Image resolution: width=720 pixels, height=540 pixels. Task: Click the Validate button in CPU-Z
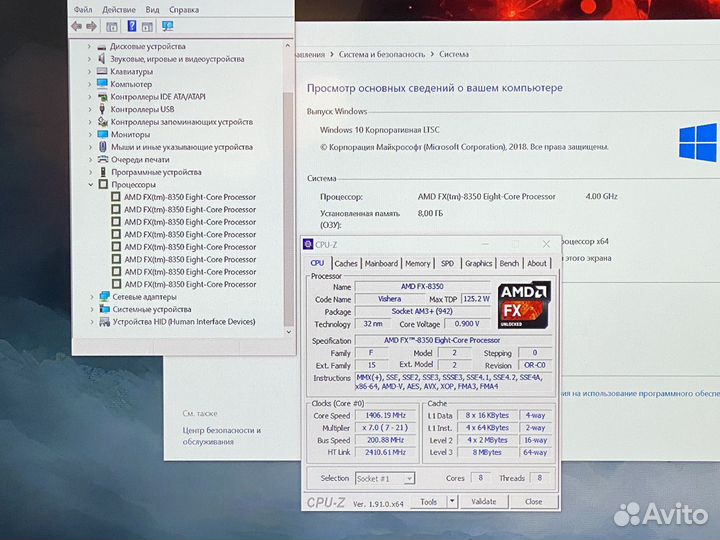tap(484, 501)
